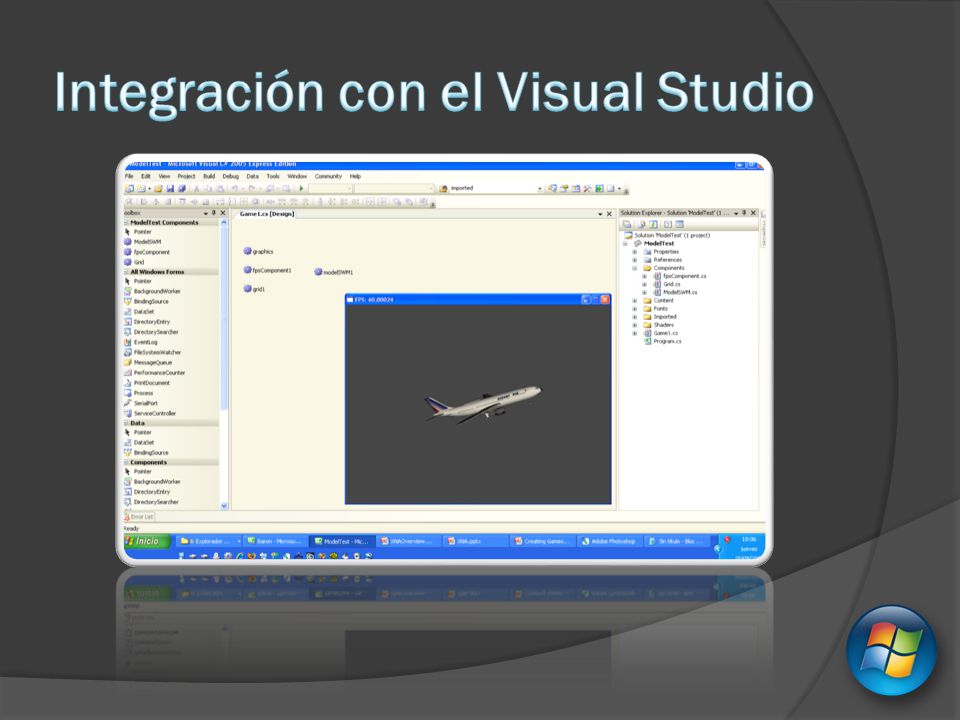Click the green Start Page toolbar icon

pyautogui.click(x=599, y=189)
